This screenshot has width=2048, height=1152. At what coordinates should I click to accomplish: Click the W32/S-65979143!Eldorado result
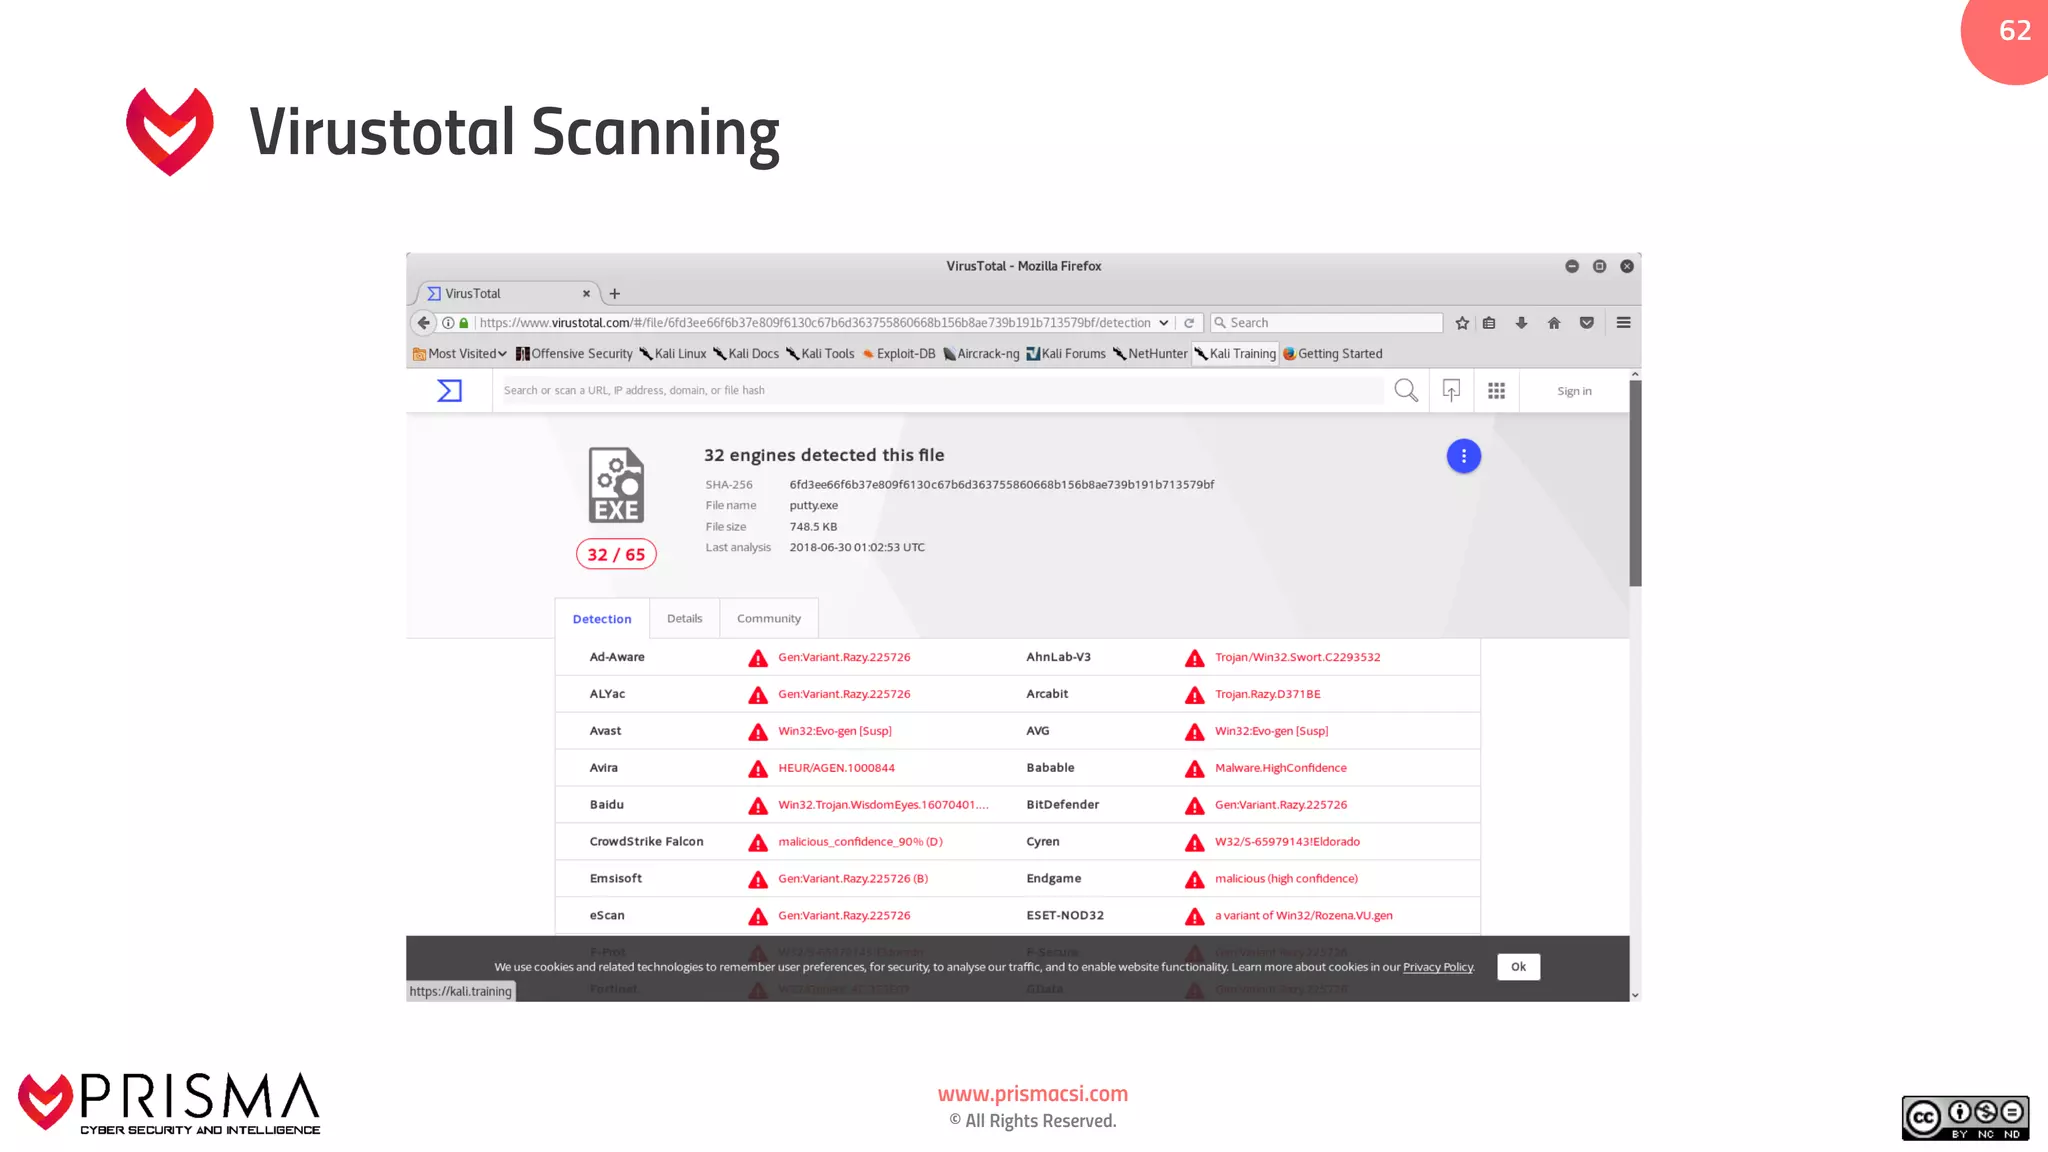pos(1287,843)
